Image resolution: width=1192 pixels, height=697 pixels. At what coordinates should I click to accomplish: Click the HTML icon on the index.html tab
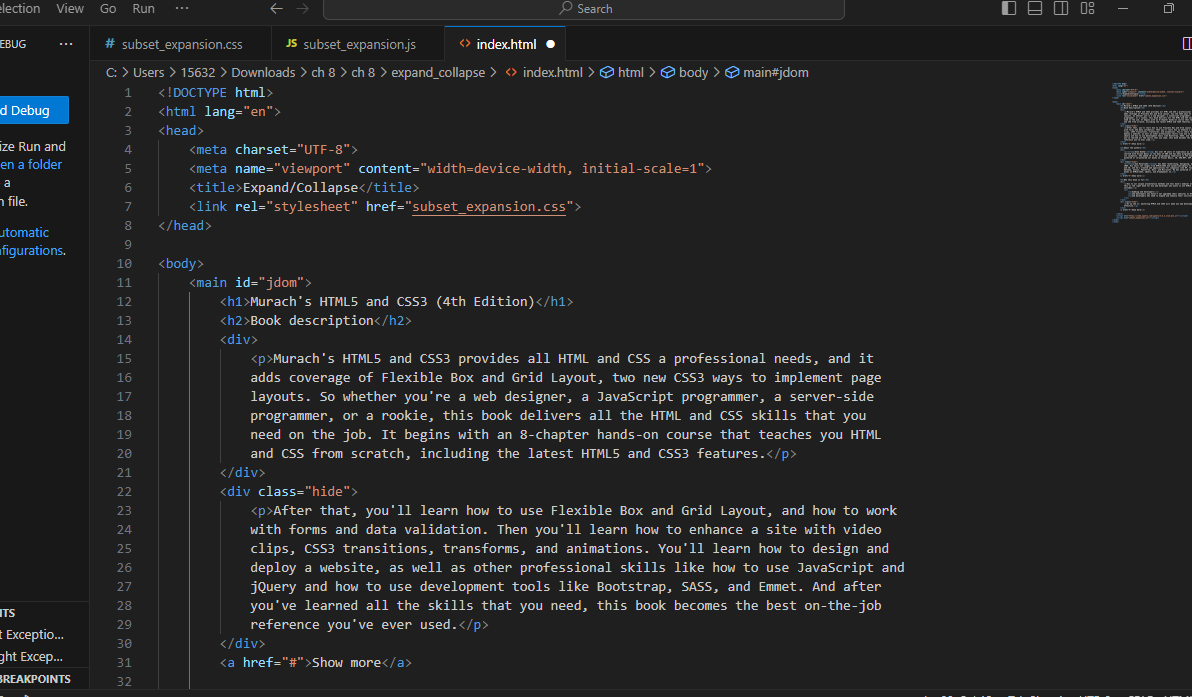464,44
